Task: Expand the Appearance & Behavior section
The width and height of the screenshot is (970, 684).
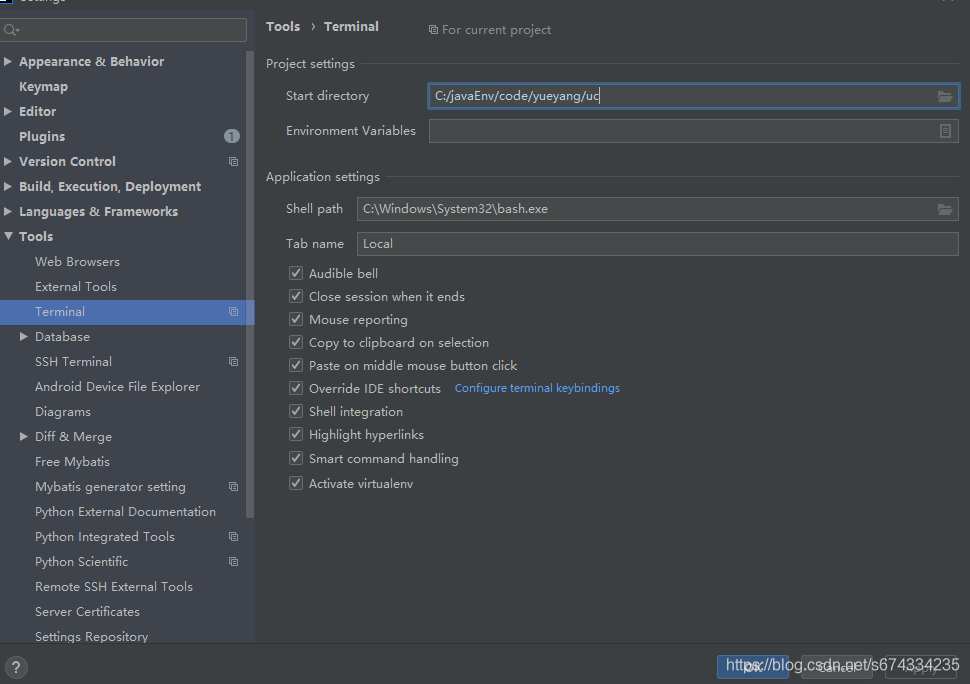Action: [8, 61]
